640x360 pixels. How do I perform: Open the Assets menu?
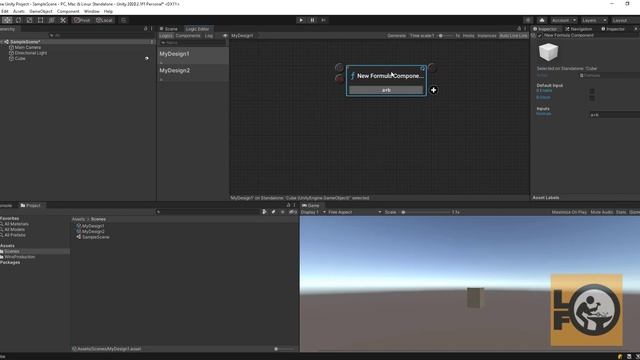pyautogui.click(x=19, y=11)
